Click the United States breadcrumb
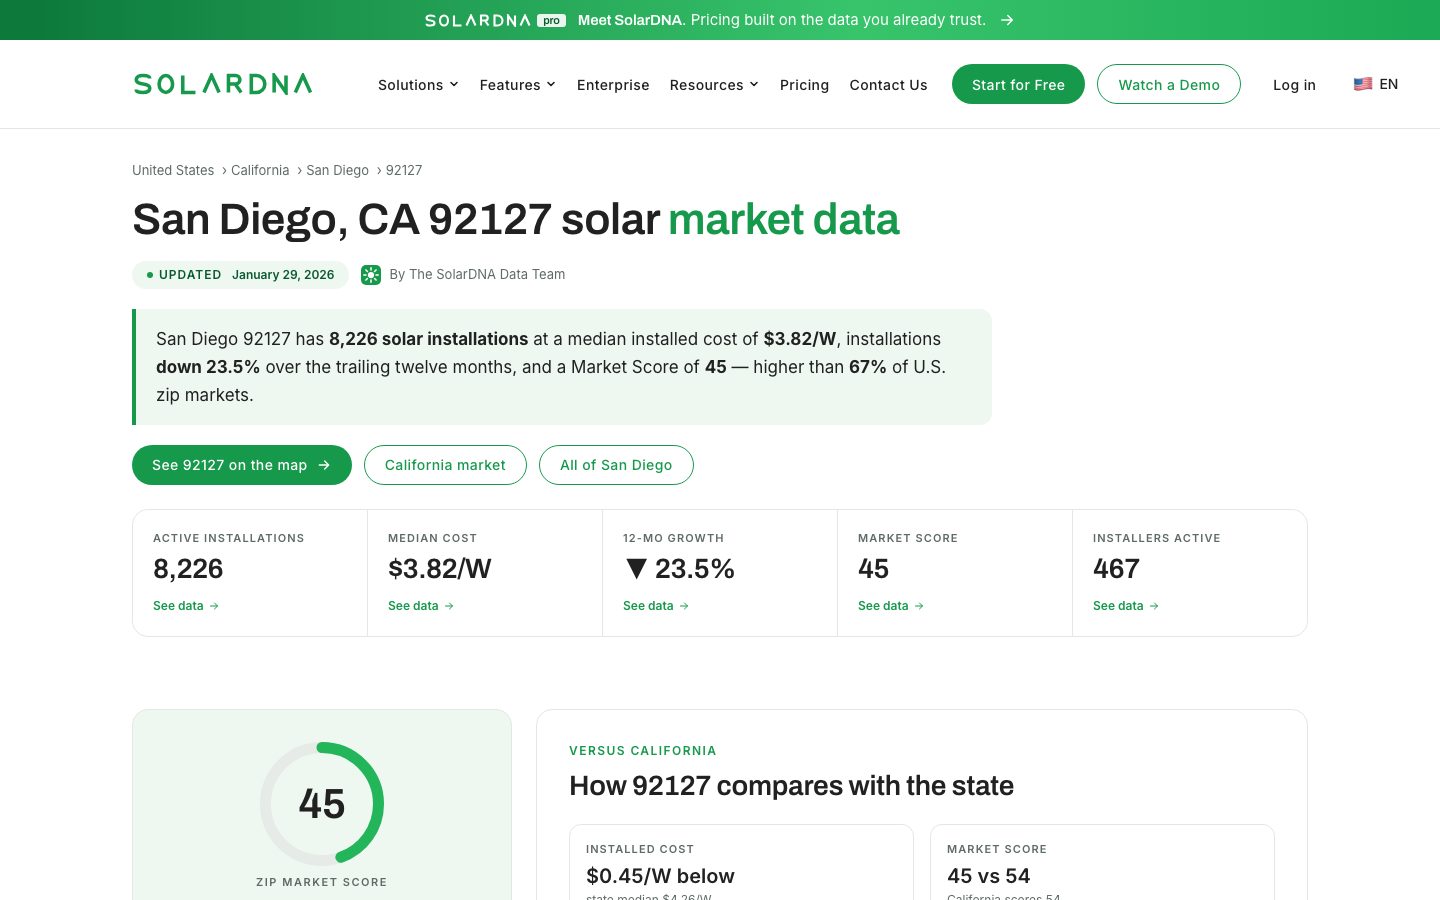The height and width of the screenshot is (900, 1440). pyautogui.click(x=173, y=170)
